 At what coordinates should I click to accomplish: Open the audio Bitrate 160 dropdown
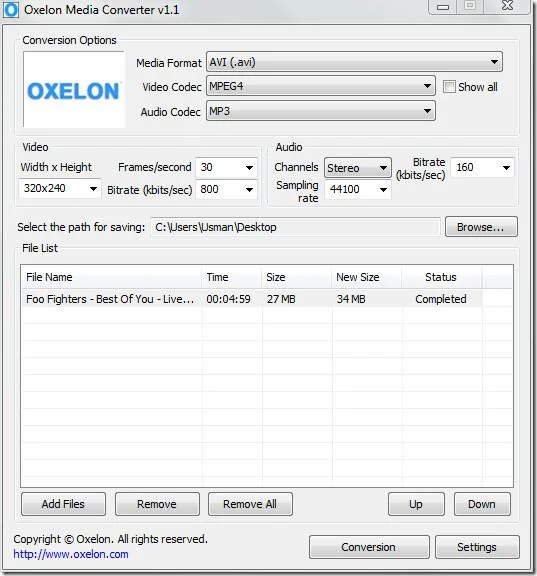482,168
